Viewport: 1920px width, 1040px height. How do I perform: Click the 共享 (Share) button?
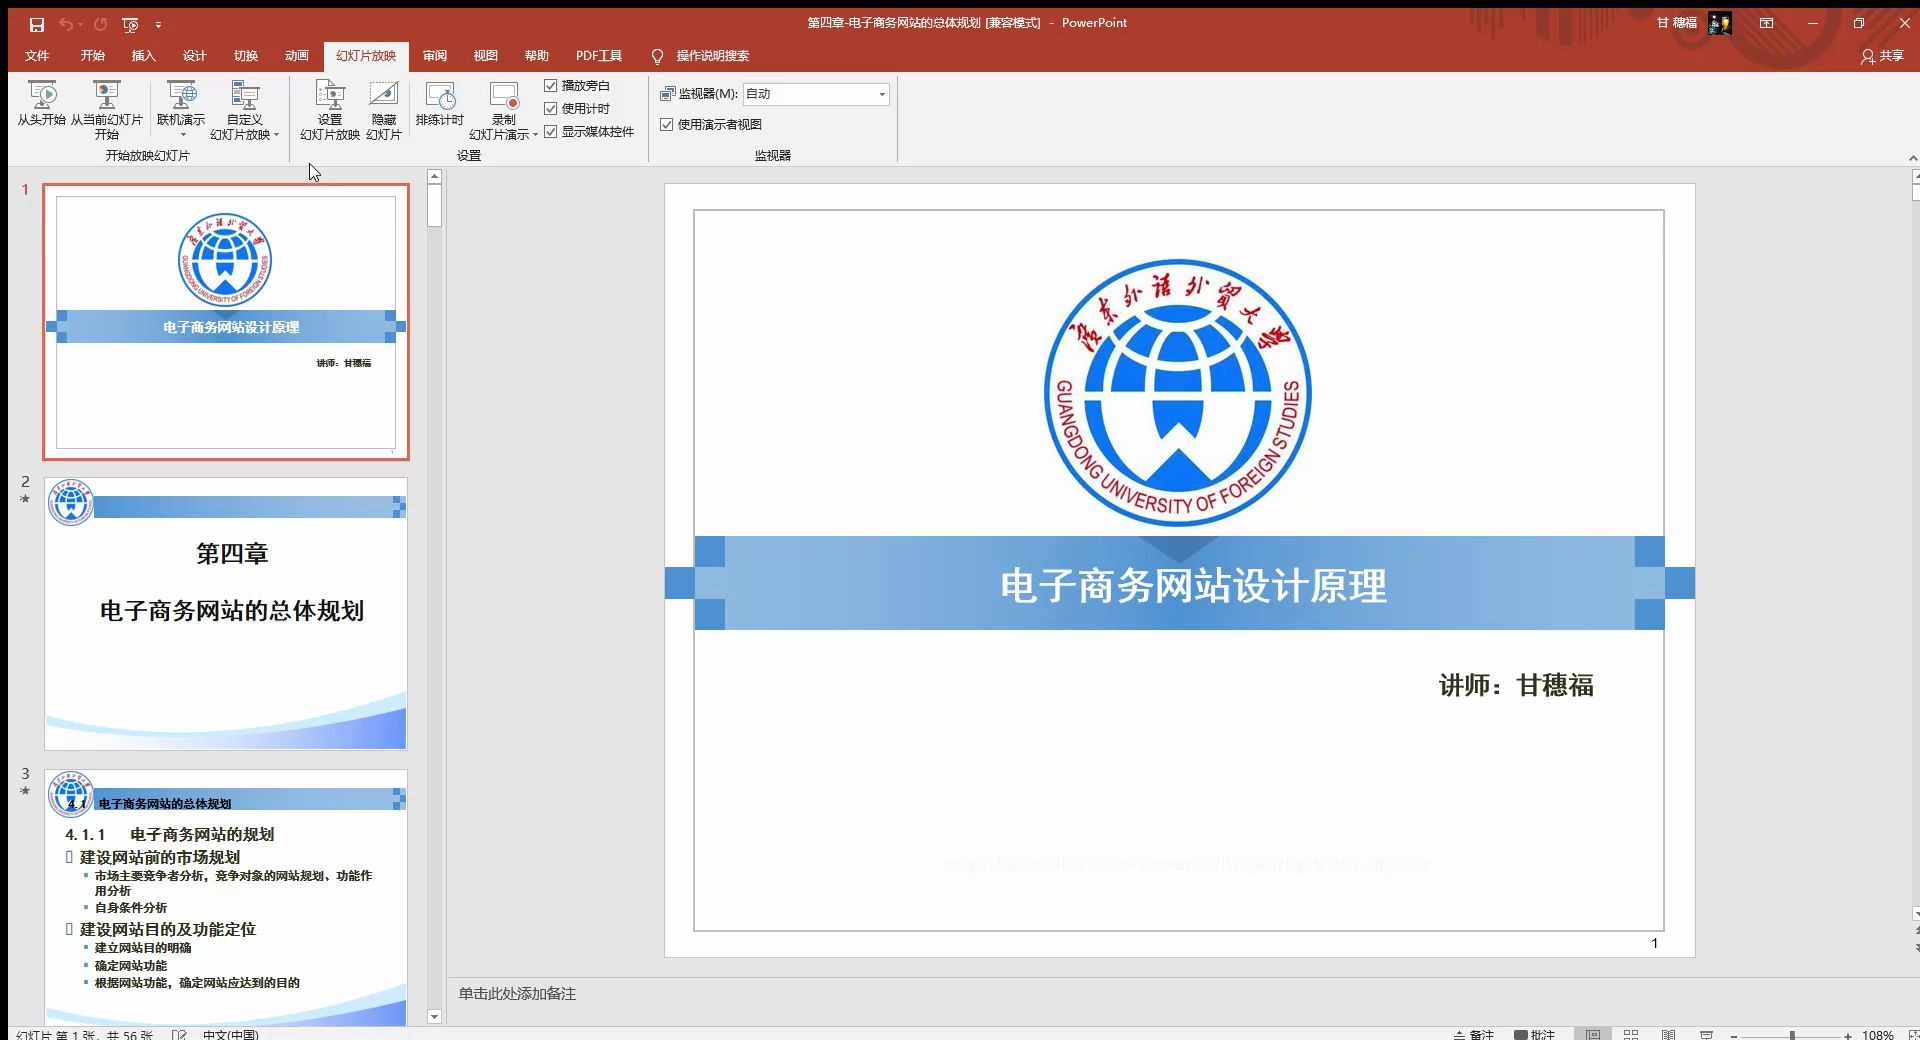click(x=1882, y=56)
